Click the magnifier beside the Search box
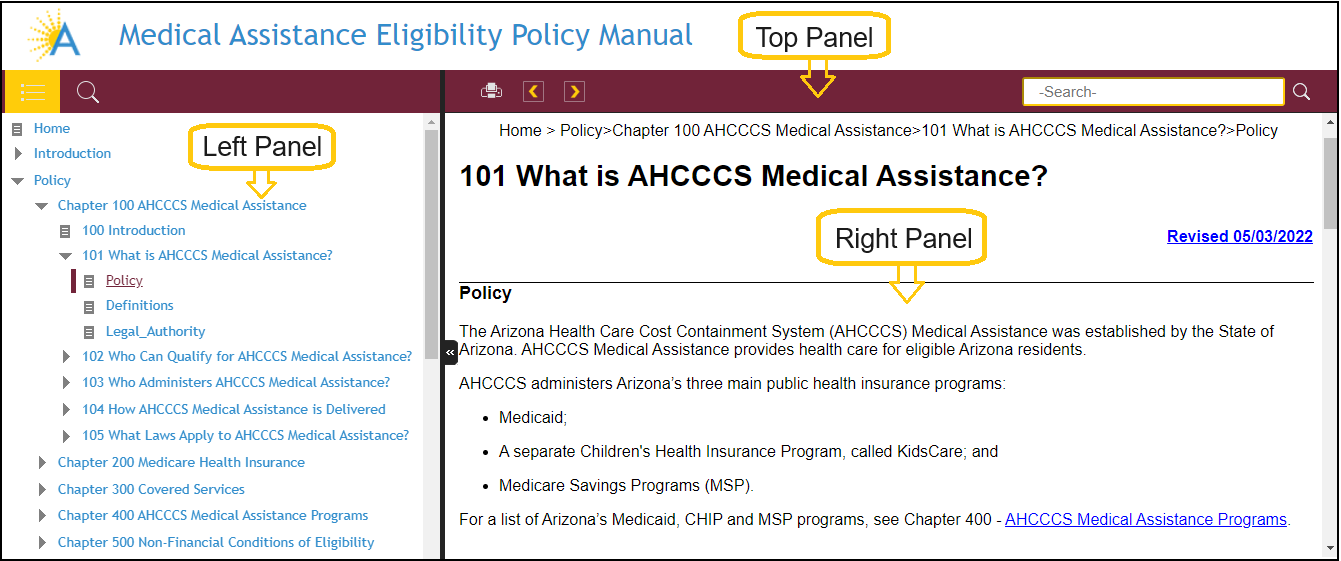The height and width of the screenshot is (561, 1341). (x=1301, y=92)
